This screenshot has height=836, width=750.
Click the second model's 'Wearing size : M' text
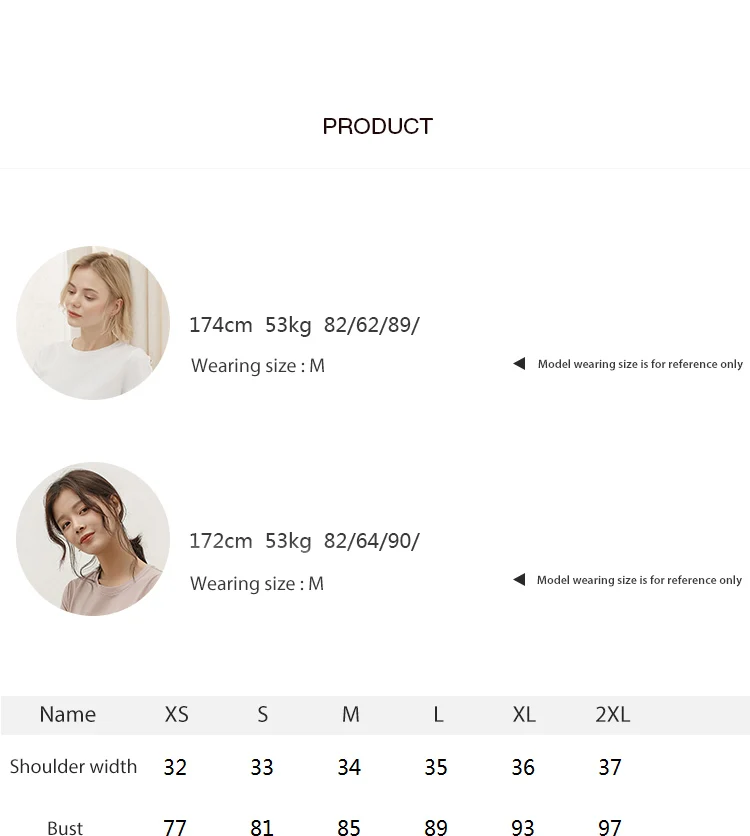257,583
